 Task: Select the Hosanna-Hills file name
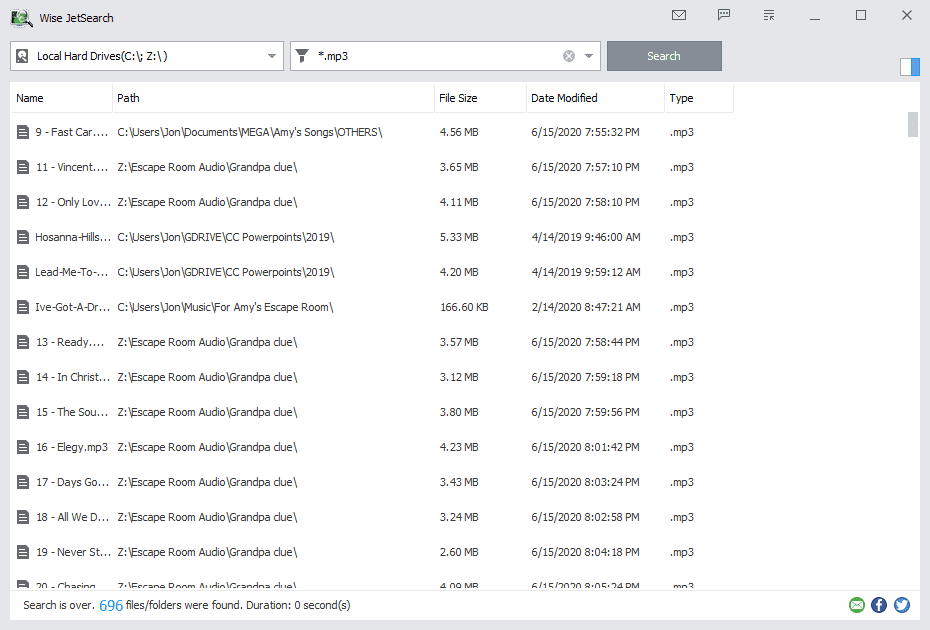click(73, 237)
